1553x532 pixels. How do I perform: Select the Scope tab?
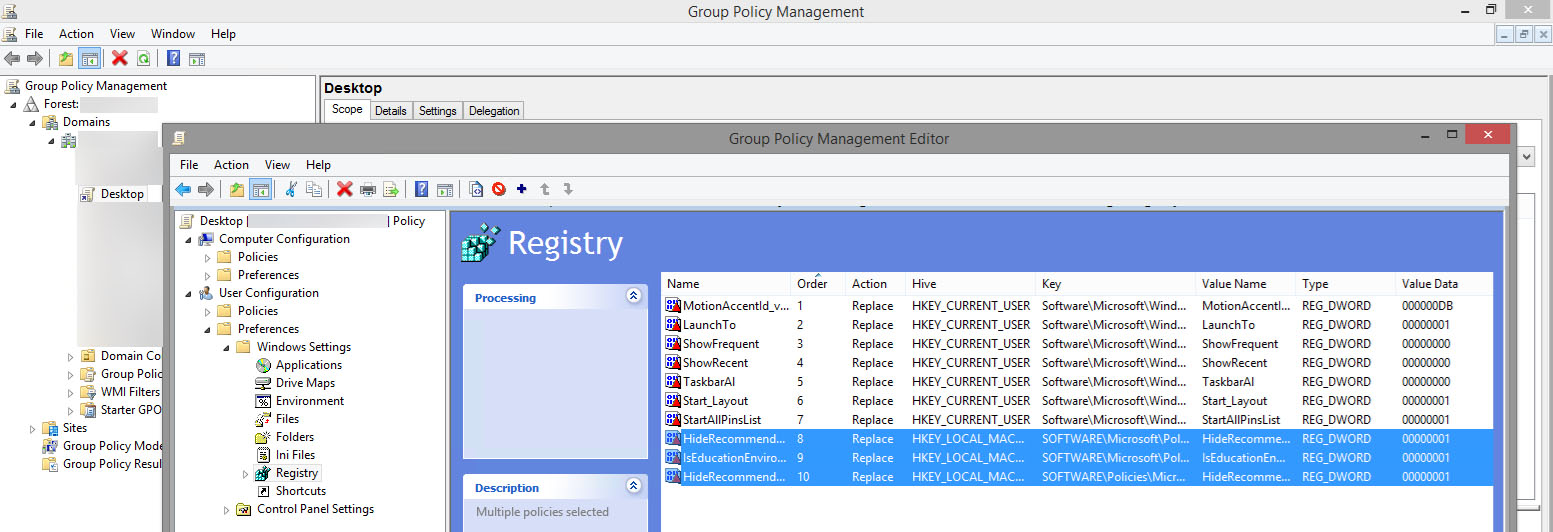[347, 110]
